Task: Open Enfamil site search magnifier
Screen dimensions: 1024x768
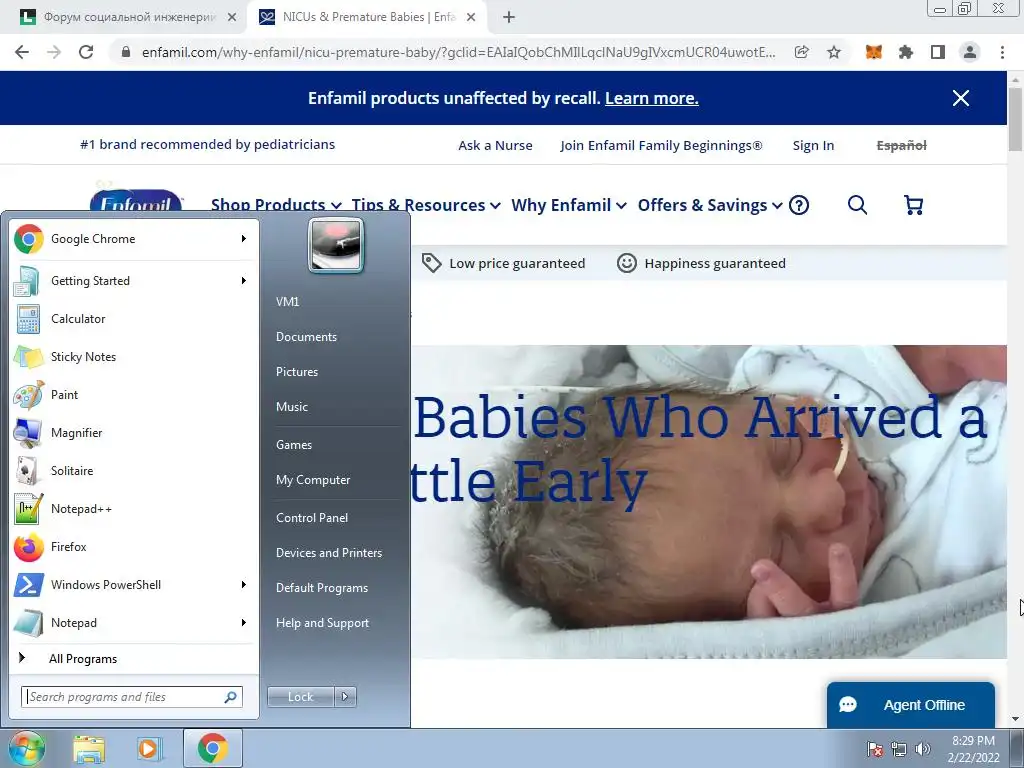Action: [x=857, y=205]
